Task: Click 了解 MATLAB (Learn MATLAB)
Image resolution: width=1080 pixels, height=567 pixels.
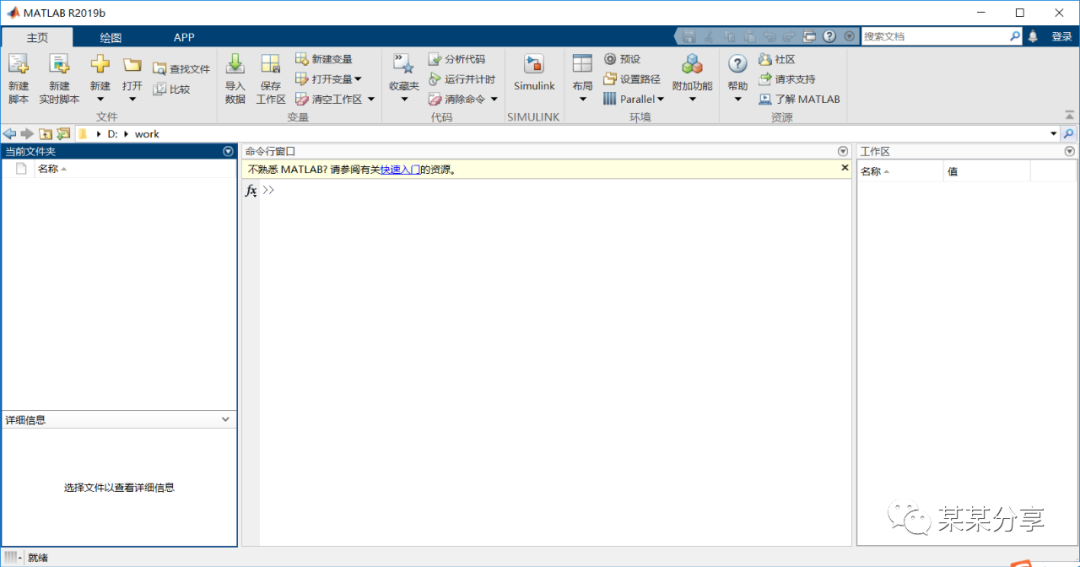Action: click(x=799, y=99)
